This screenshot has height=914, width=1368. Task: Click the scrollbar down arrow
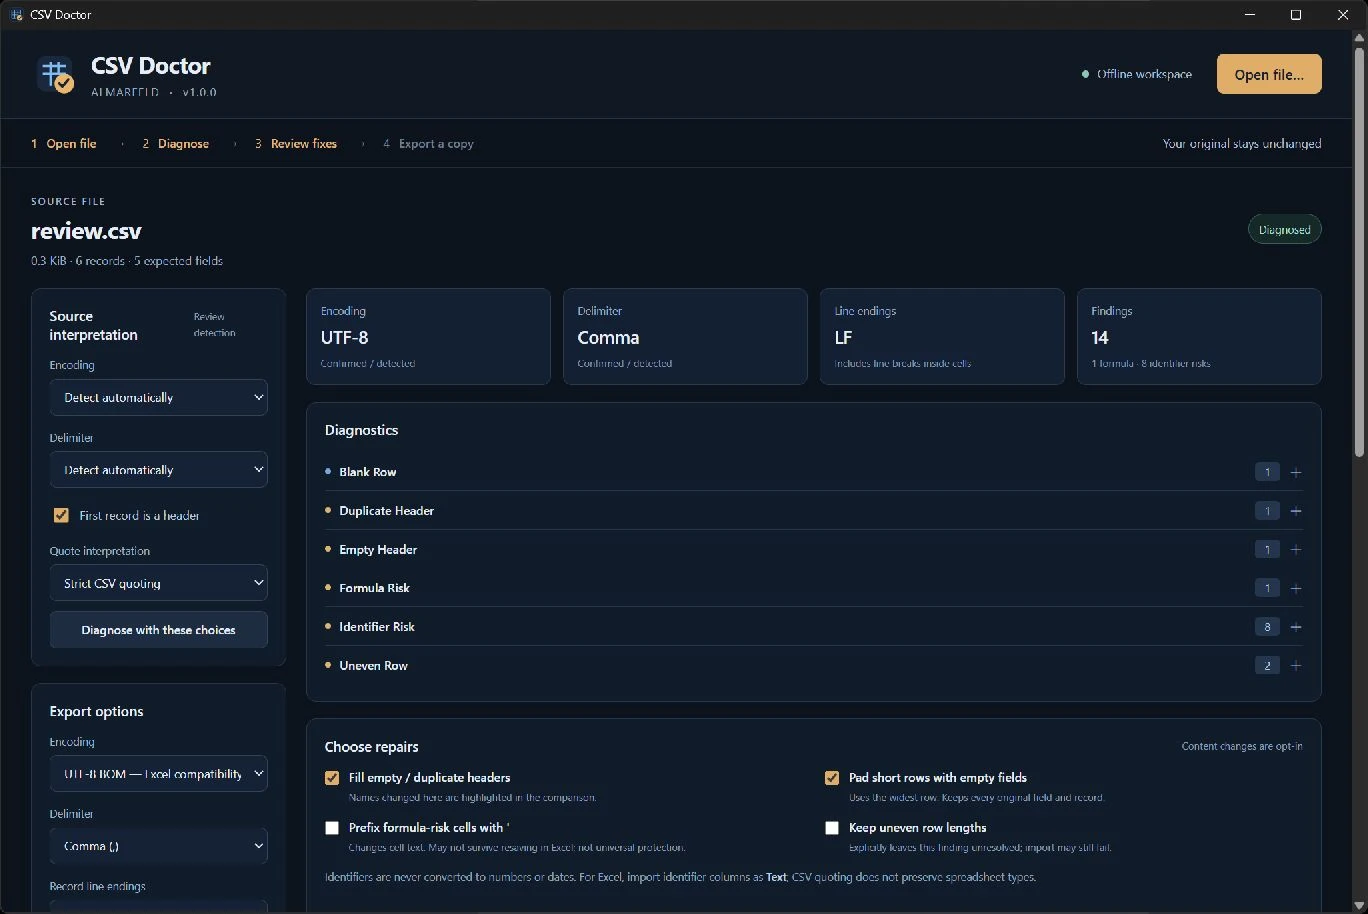pyautogui.click(x=1359, y=905)
